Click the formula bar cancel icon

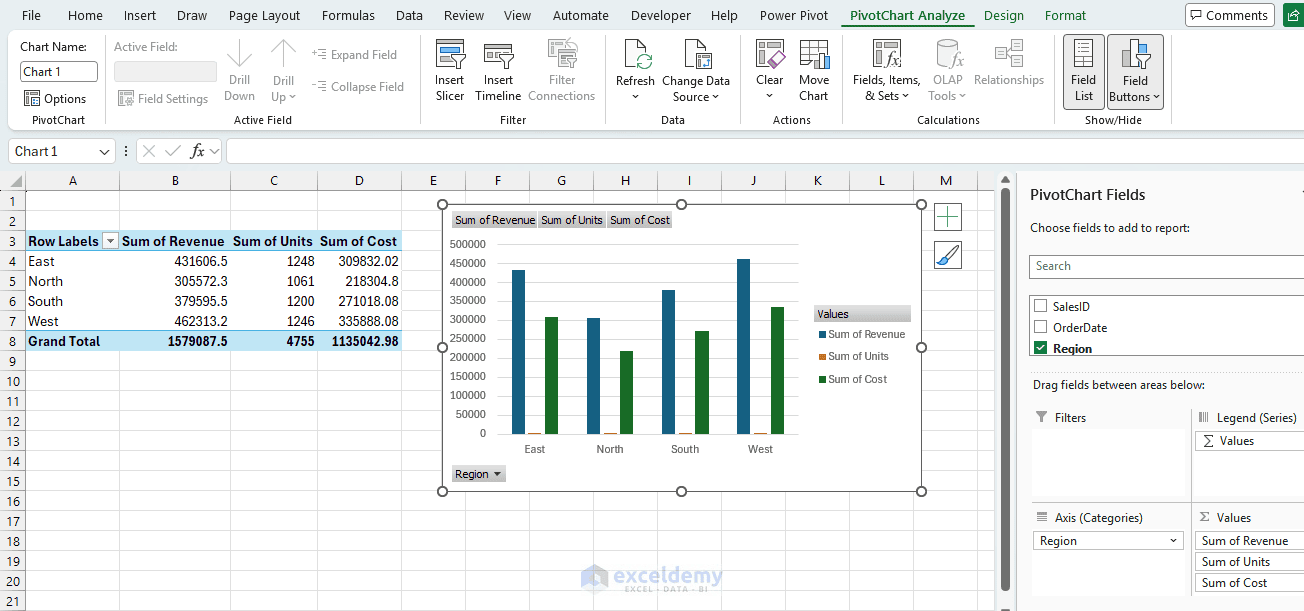149,151
